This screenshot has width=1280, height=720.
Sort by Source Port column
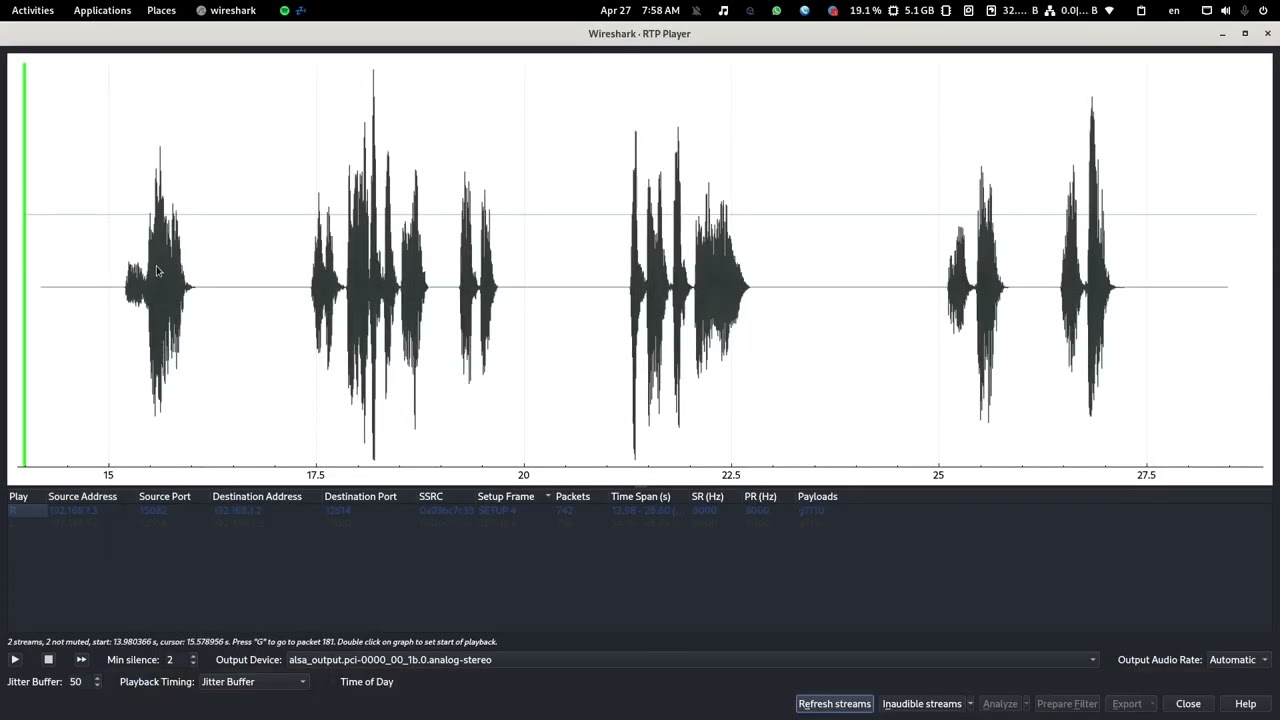(x=164, y=497)
